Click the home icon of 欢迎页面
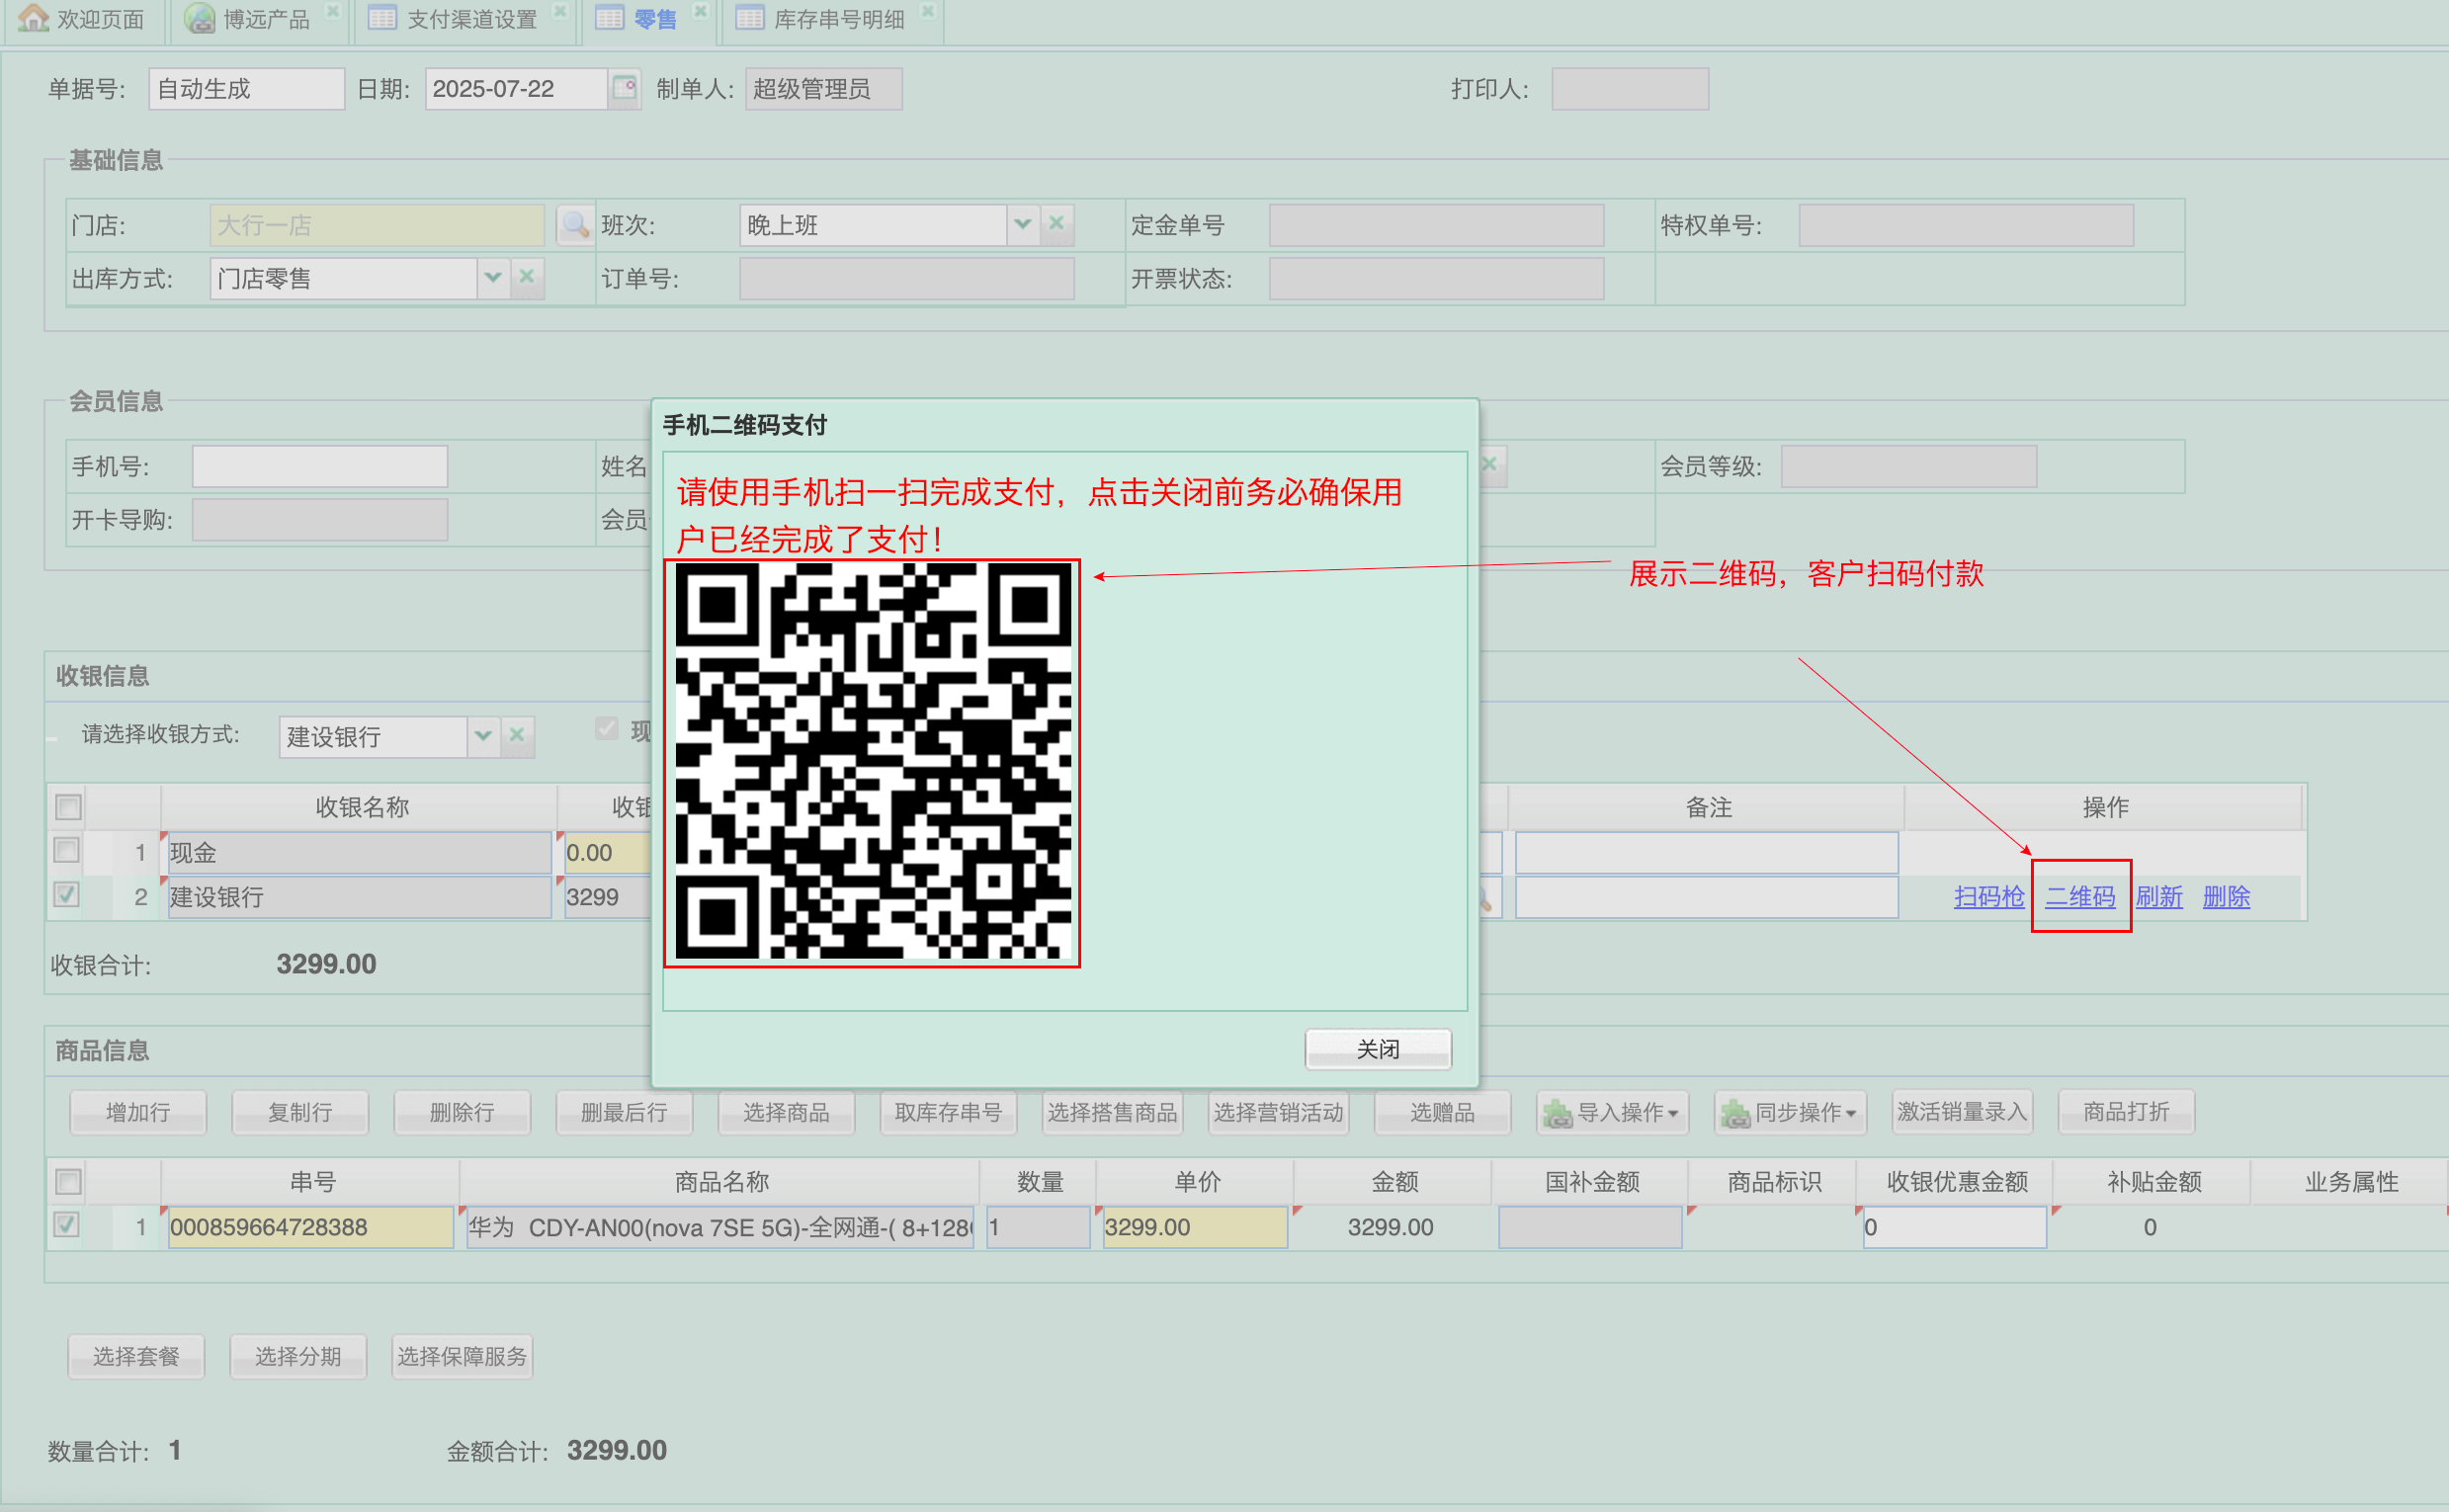Image resolution: width=2449 pixels, height=1512 pixels. point(33,17)
